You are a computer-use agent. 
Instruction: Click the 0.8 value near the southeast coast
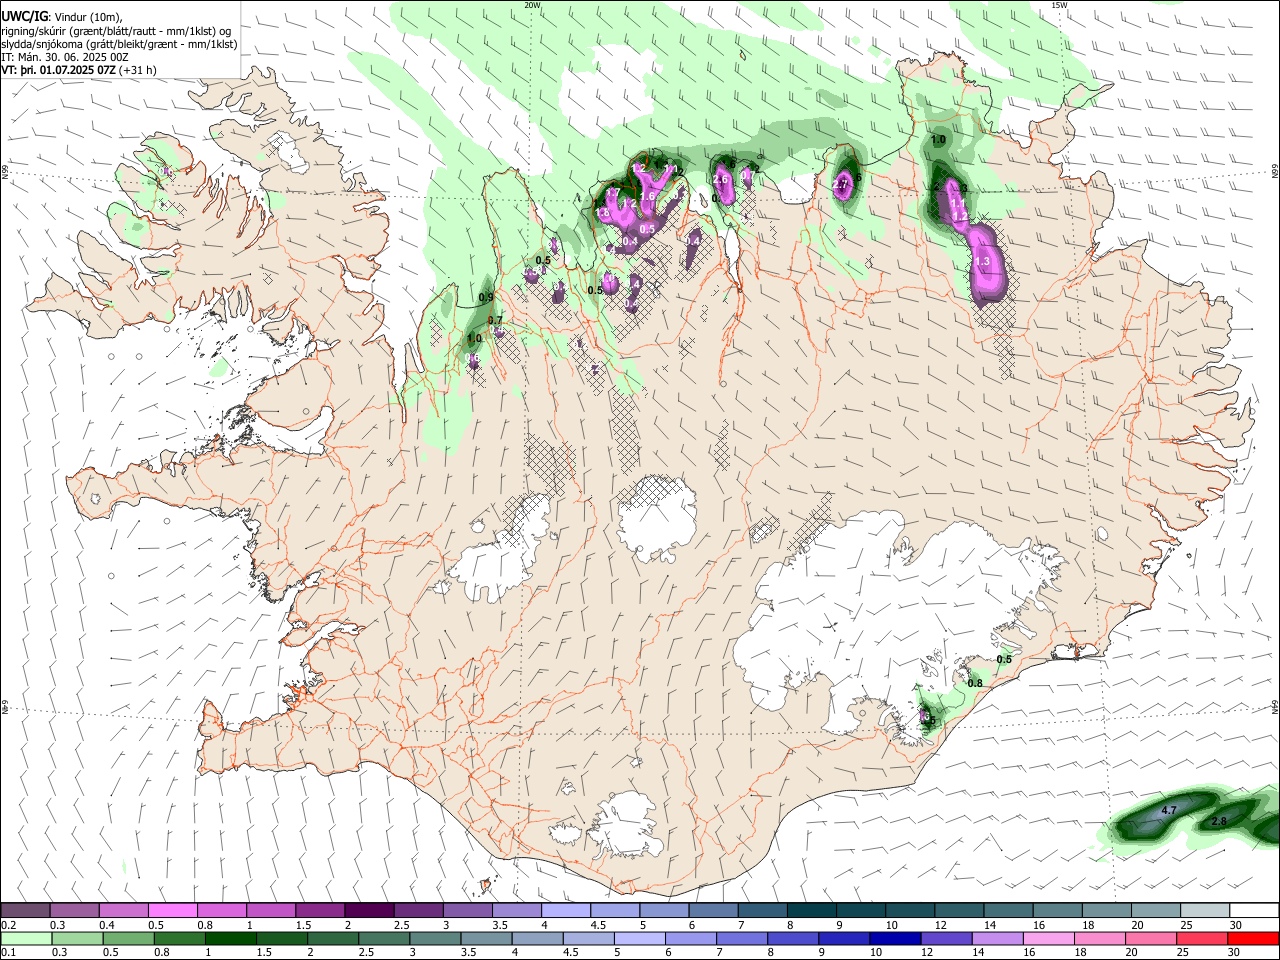click(x=976, y=683)
